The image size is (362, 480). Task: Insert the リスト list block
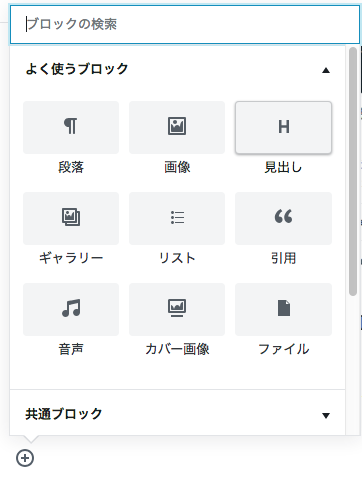177,229
